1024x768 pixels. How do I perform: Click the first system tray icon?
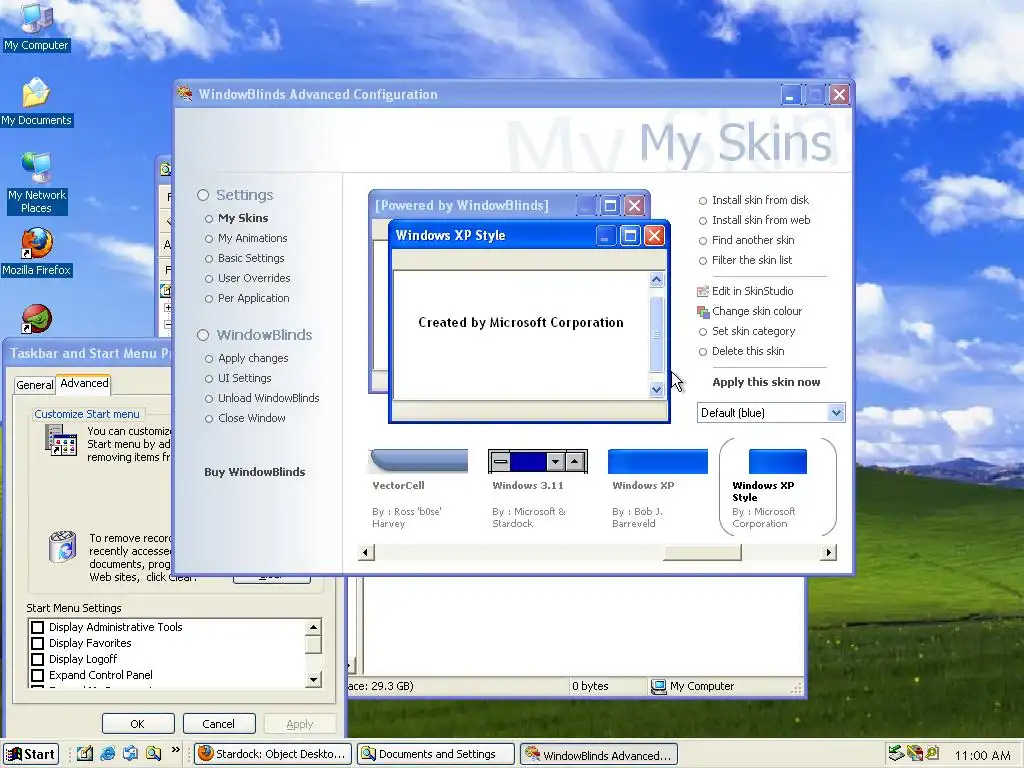tap(896, 753)
